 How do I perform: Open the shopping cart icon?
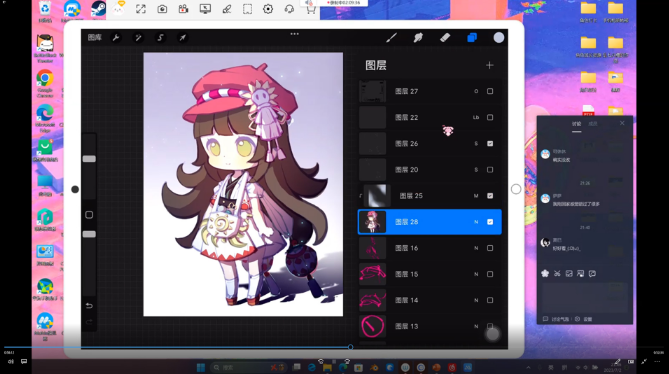tap(311, 10)
